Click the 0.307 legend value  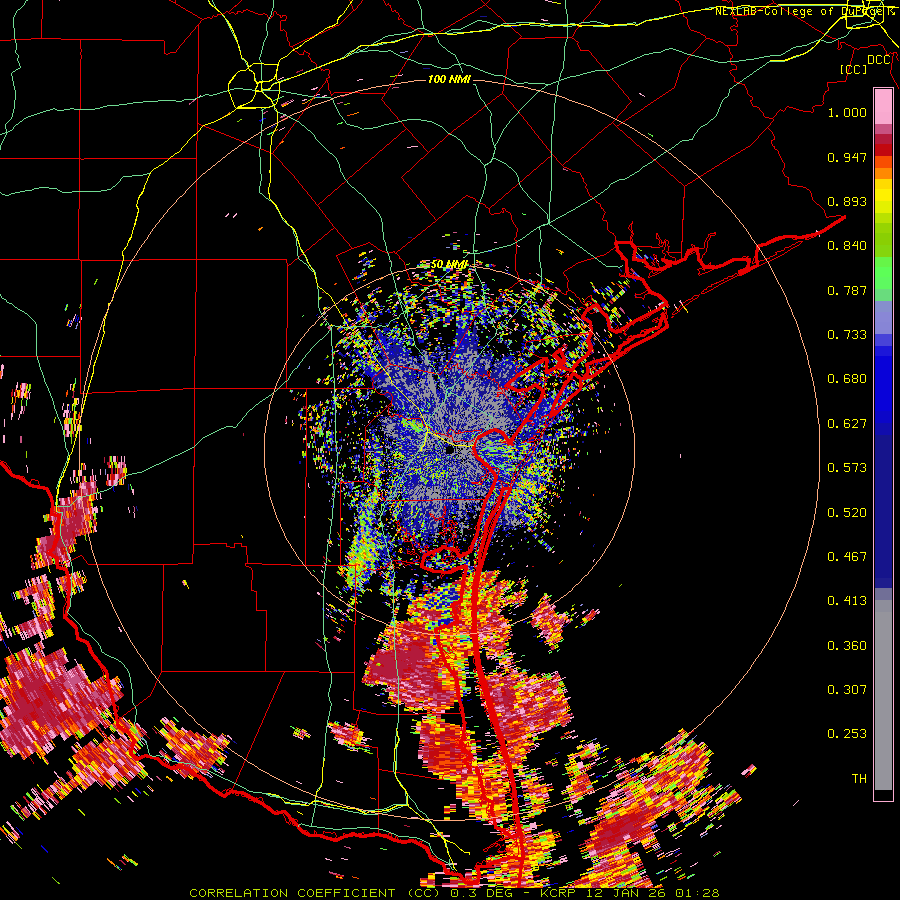pos(847,690)
